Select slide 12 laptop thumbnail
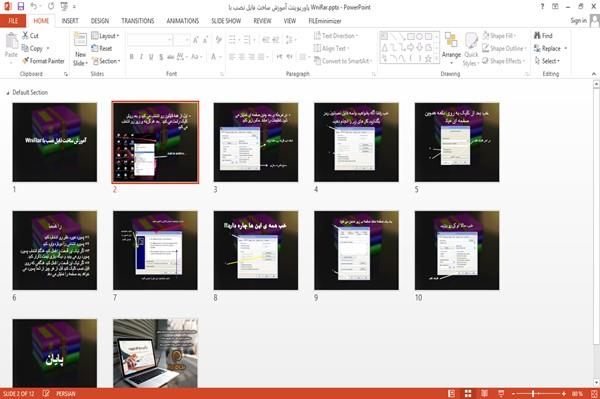 coord(155,353)
